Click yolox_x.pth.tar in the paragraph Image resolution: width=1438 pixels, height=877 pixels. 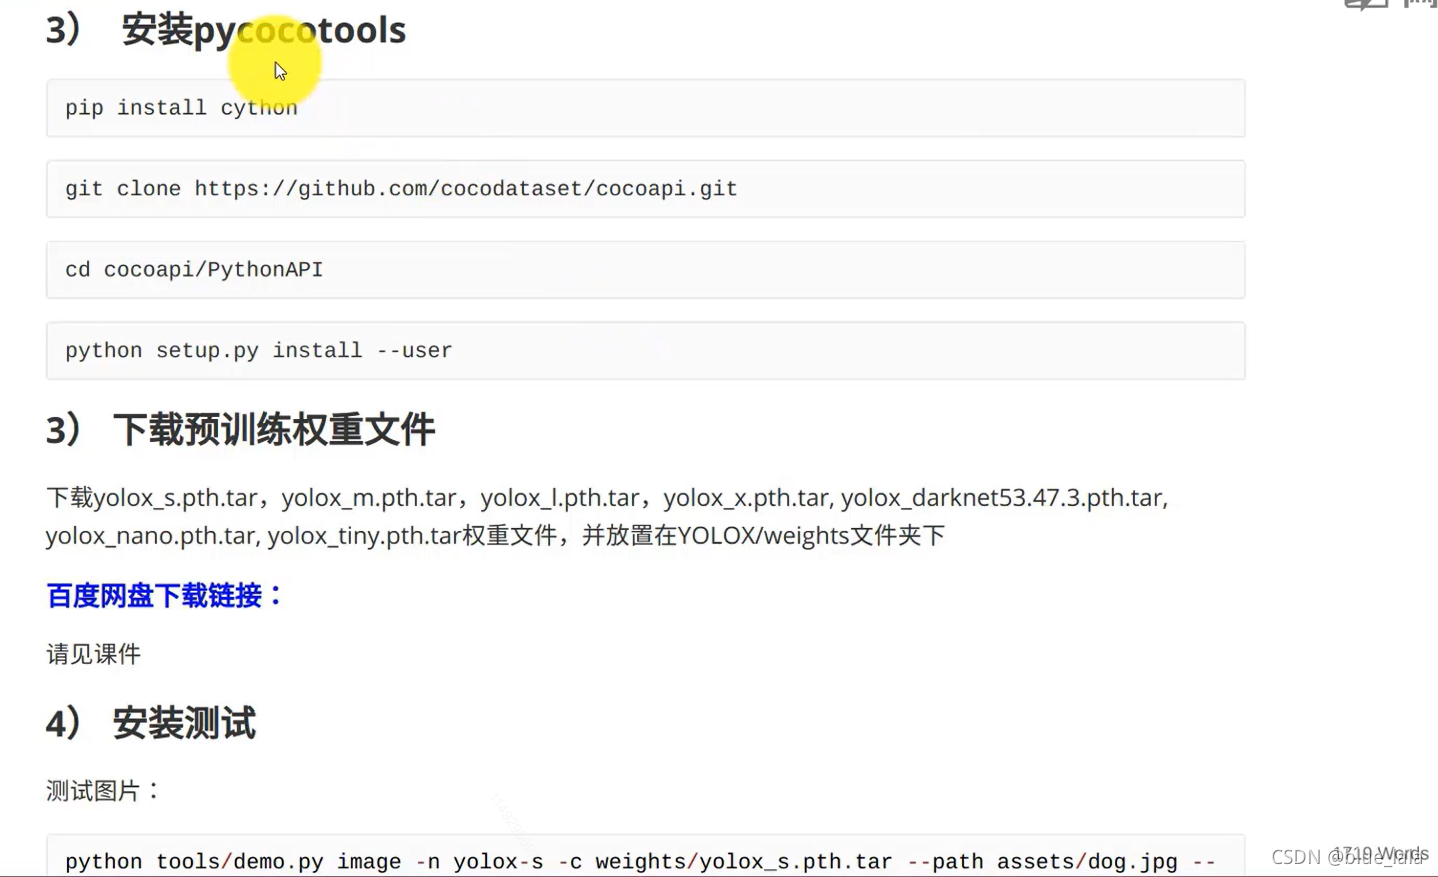[746, 498]
